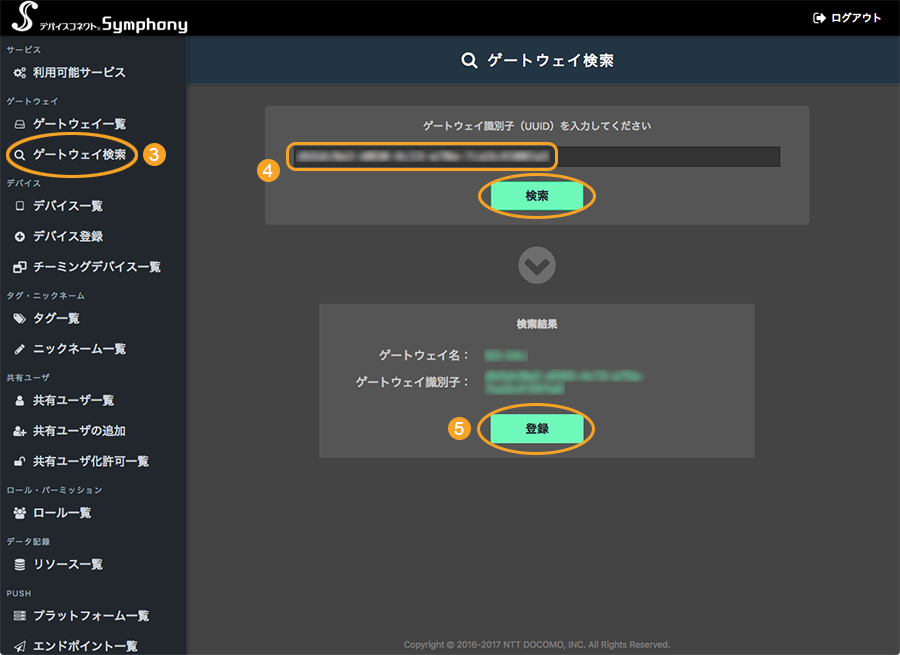Click the plus icon beside デバイス登録
900x655 pixels.
(20, 237)
